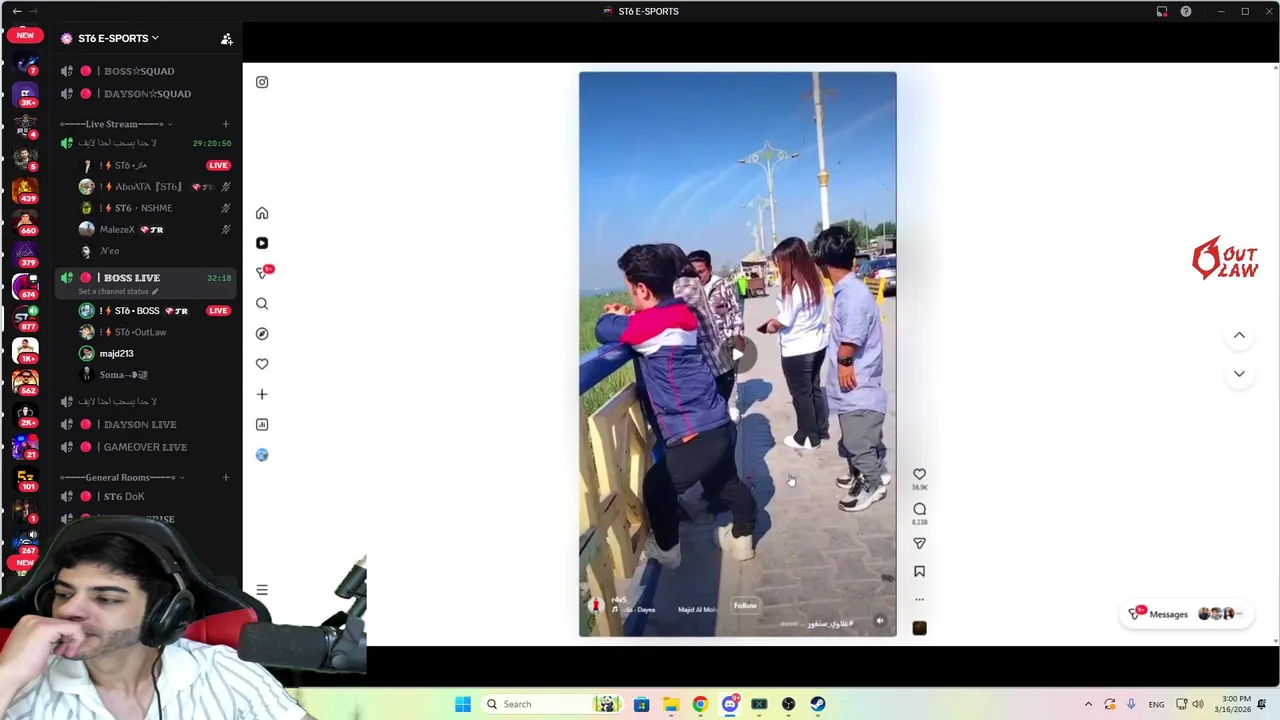Open Windows Start menu
1280x720 pixels.
(x=462, y=704)
